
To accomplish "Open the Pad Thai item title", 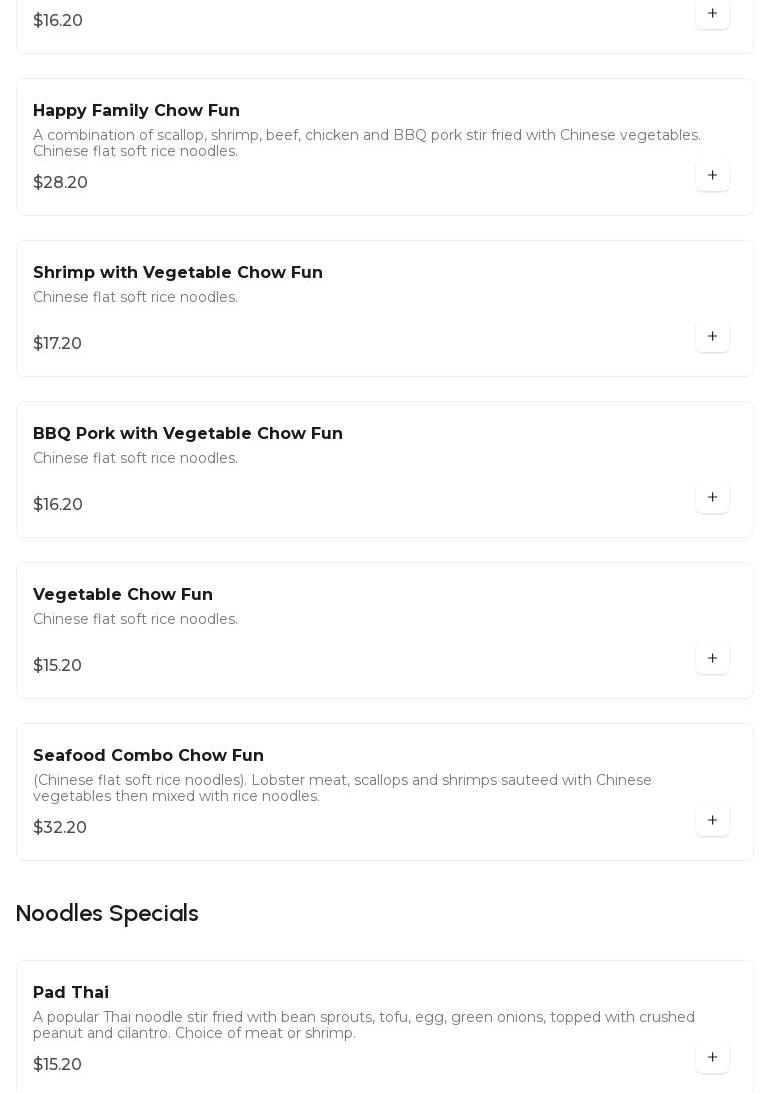I will 71,993.
